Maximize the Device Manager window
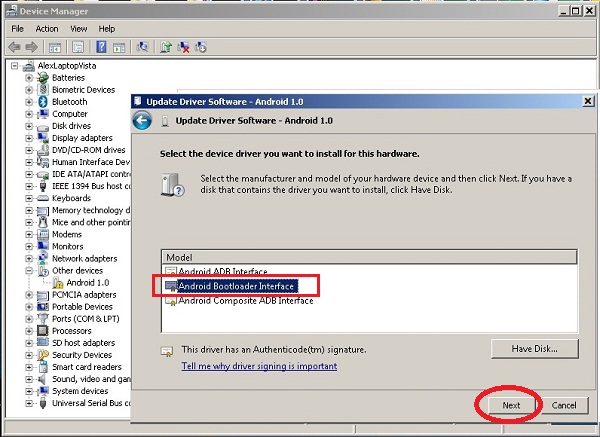 [x=576, y=11]
